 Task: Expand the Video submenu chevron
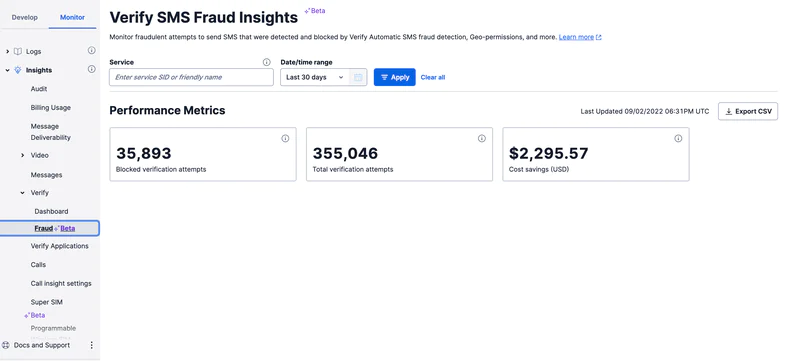tap(22, 155)
